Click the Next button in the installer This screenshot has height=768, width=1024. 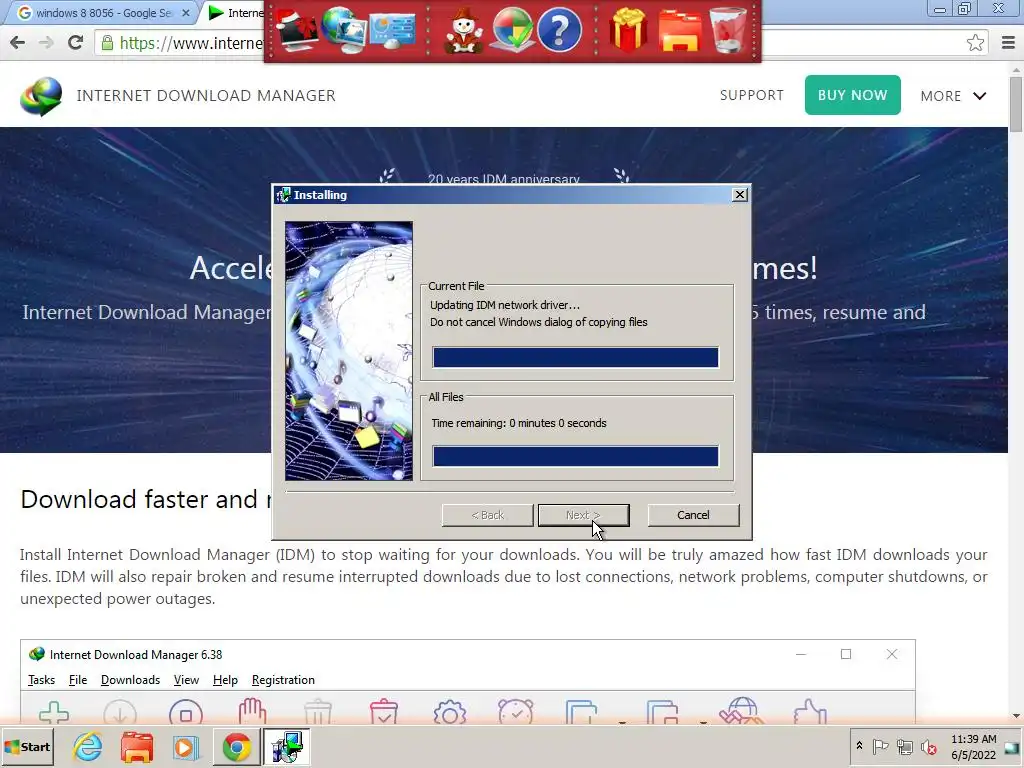[583, 515]
